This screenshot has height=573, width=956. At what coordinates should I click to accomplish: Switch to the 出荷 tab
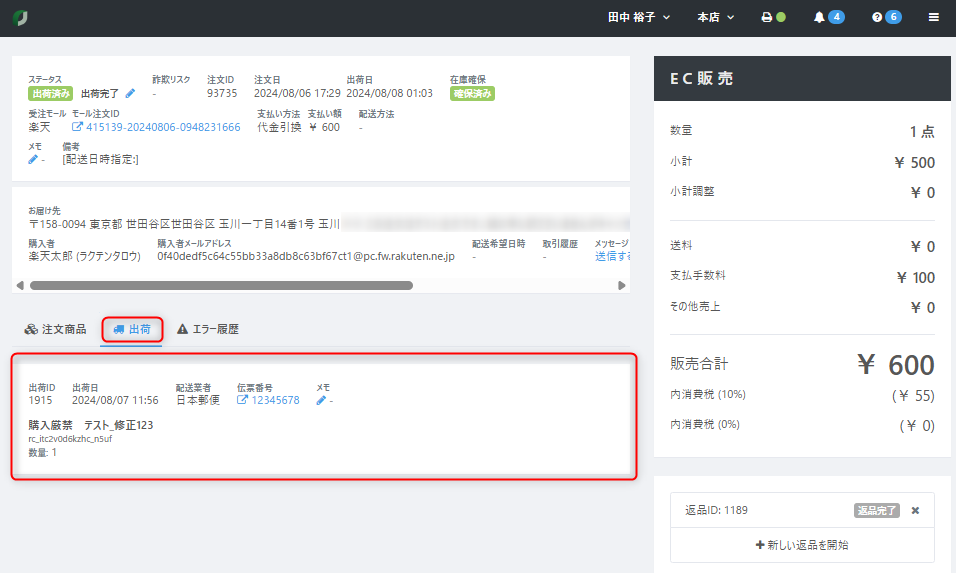pyautogui.click(x=132, y=329)
